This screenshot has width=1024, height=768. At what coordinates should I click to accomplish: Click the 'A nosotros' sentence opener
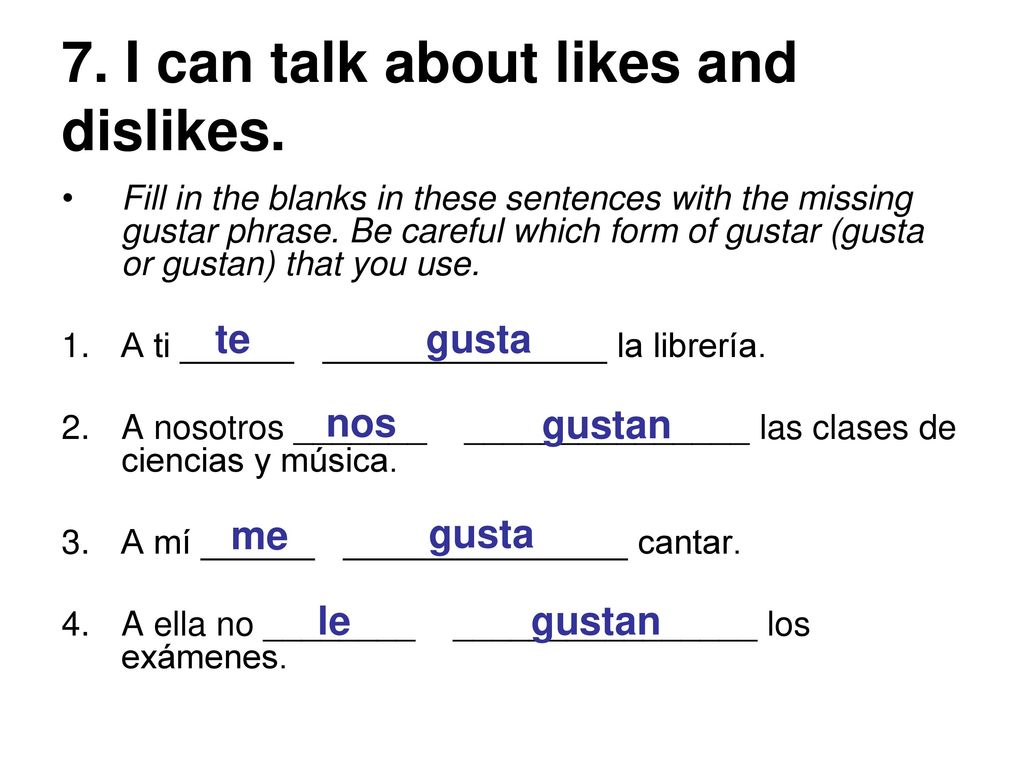click(x=202, y=428)
